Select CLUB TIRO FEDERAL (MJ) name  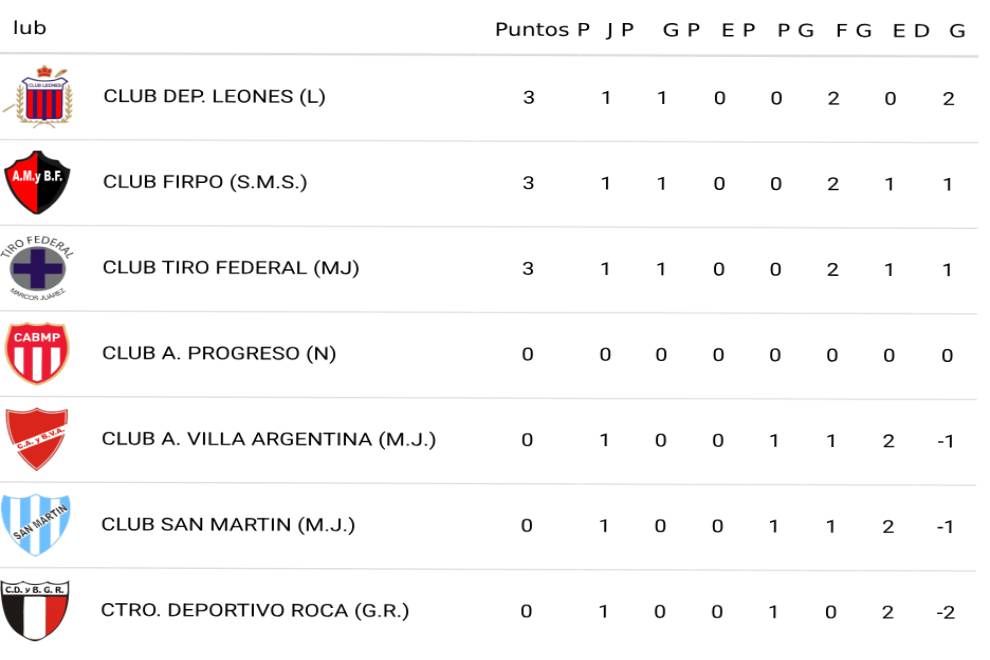(x=230, y=268)
